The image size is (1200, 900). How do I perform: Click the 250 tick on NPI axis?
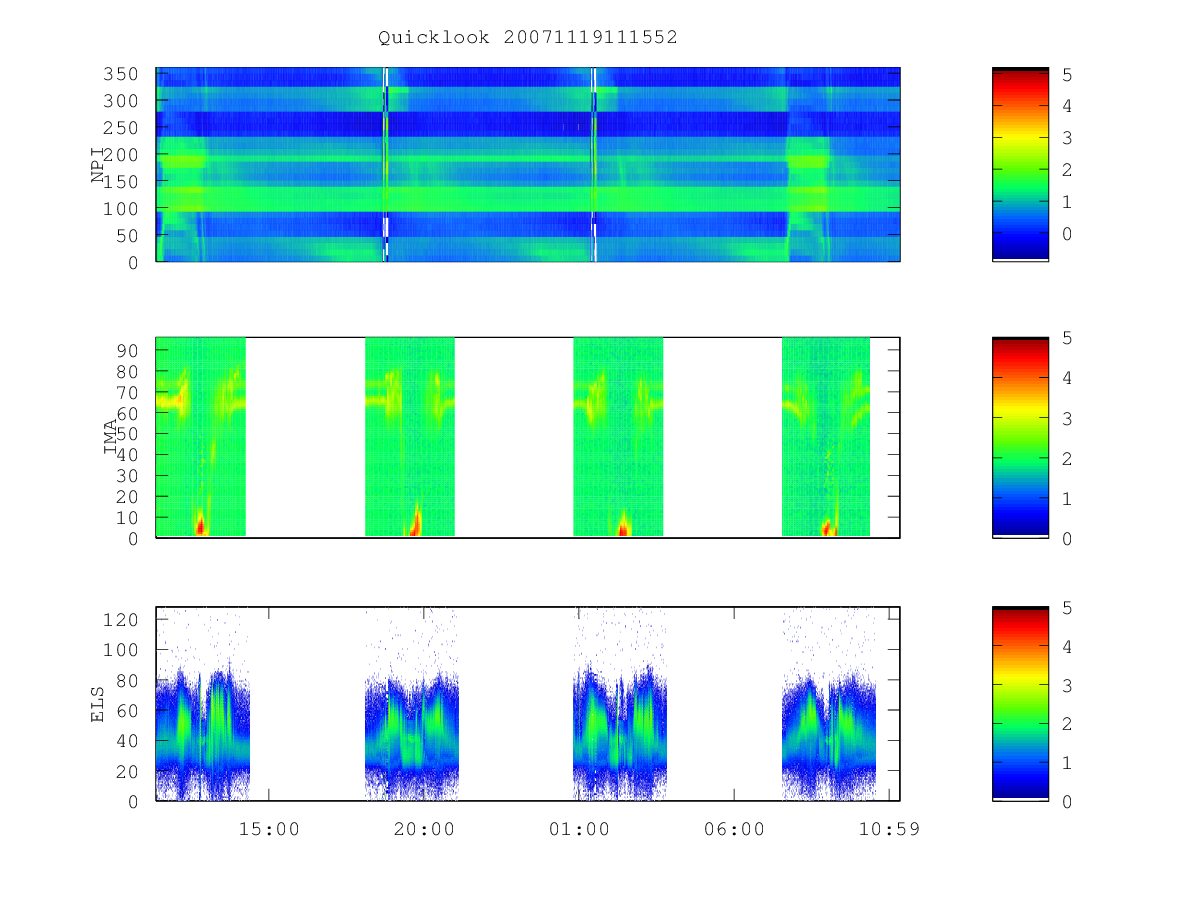tap(121, 128)
